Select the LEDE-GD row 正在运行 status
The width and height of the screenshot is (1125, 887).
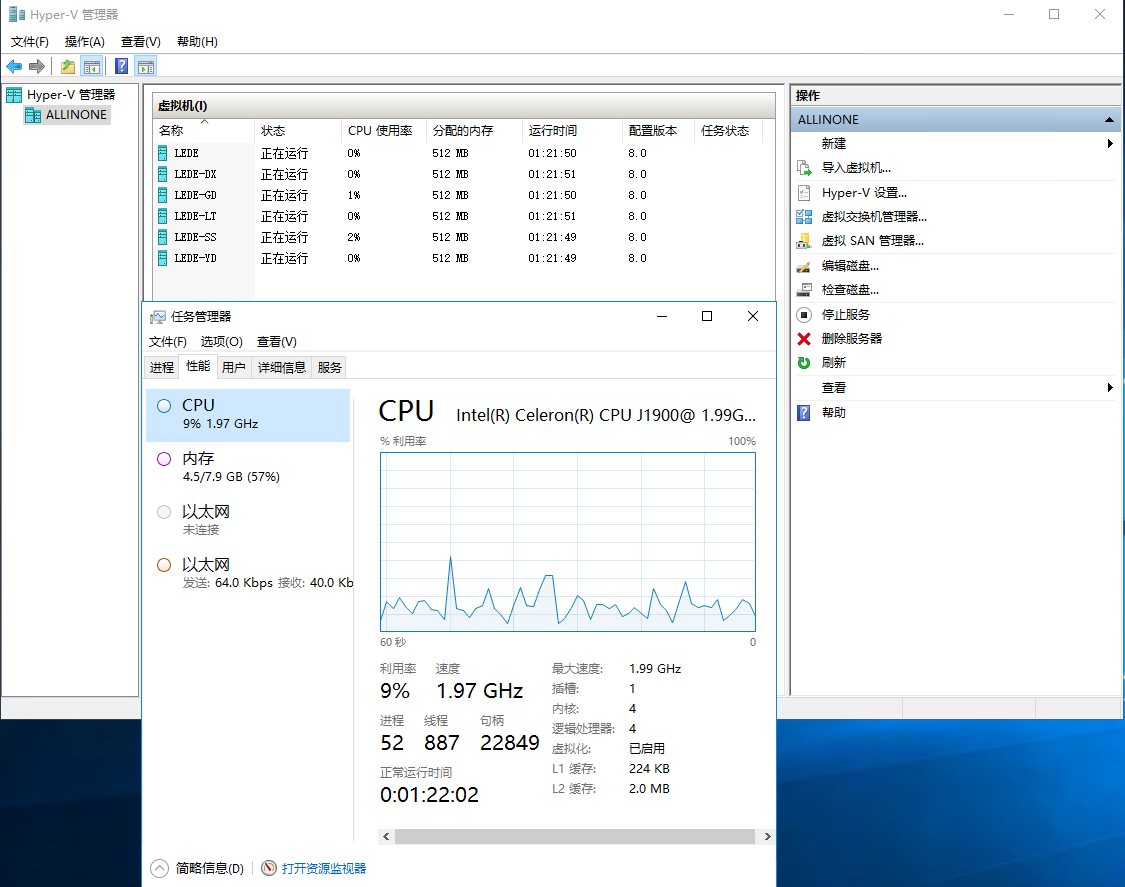point(284,195)
